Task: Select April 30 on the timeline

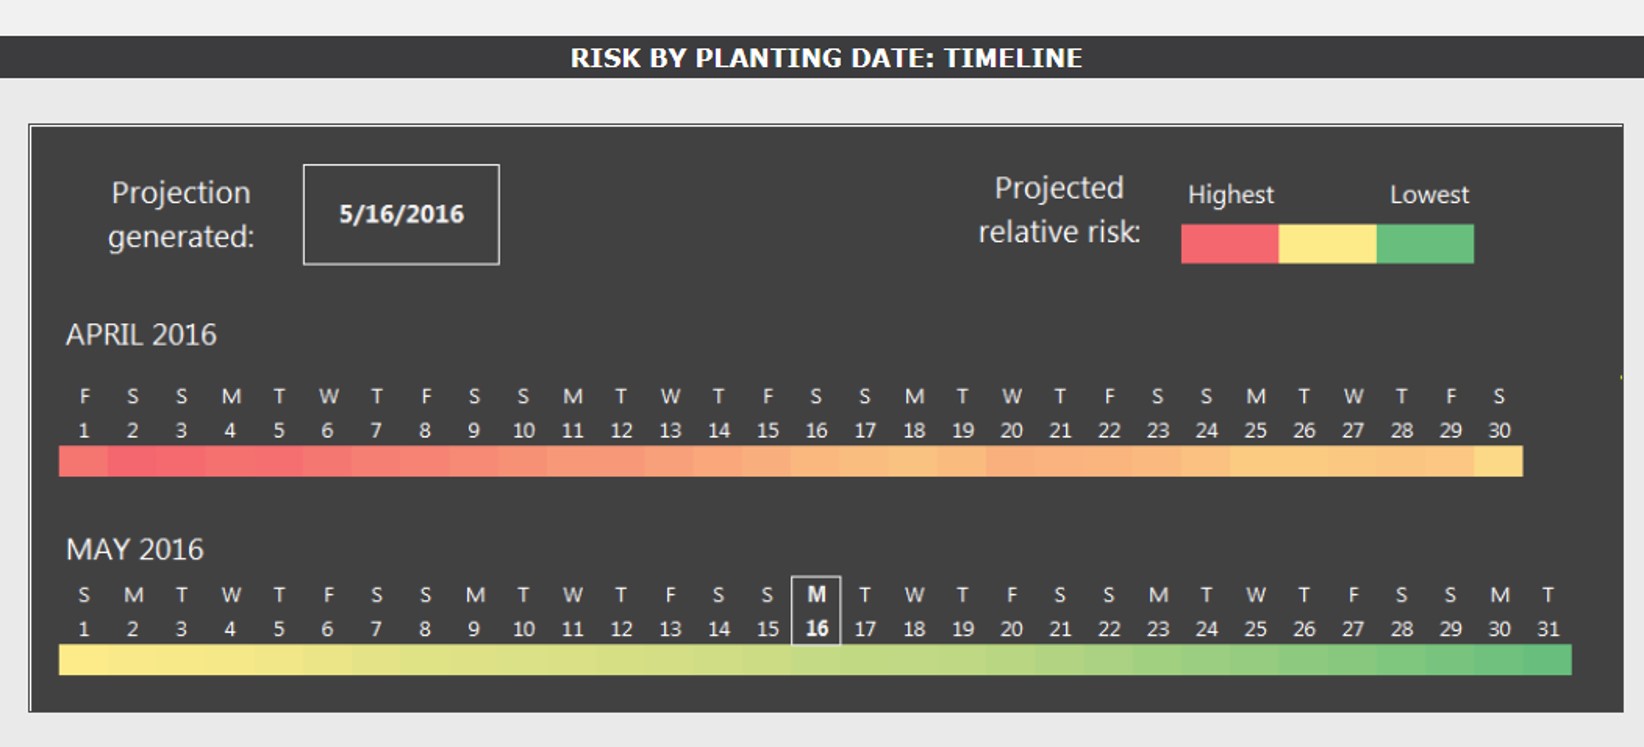Action: [1499, 413]
